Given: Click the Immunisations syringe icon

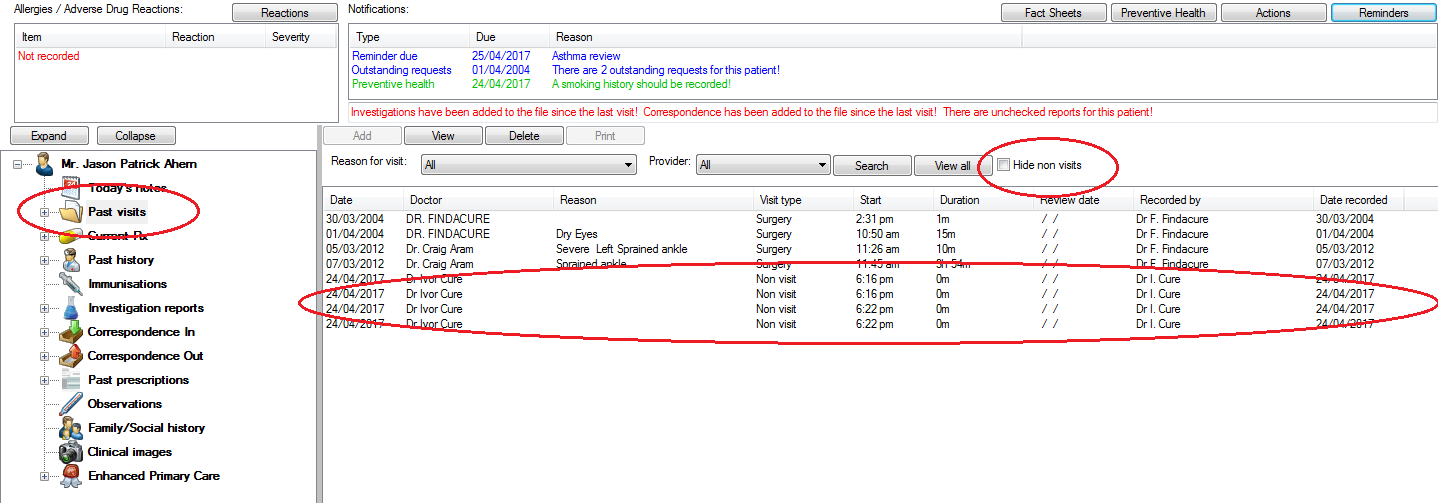Looking at the screenshot, I should (70, 284).
